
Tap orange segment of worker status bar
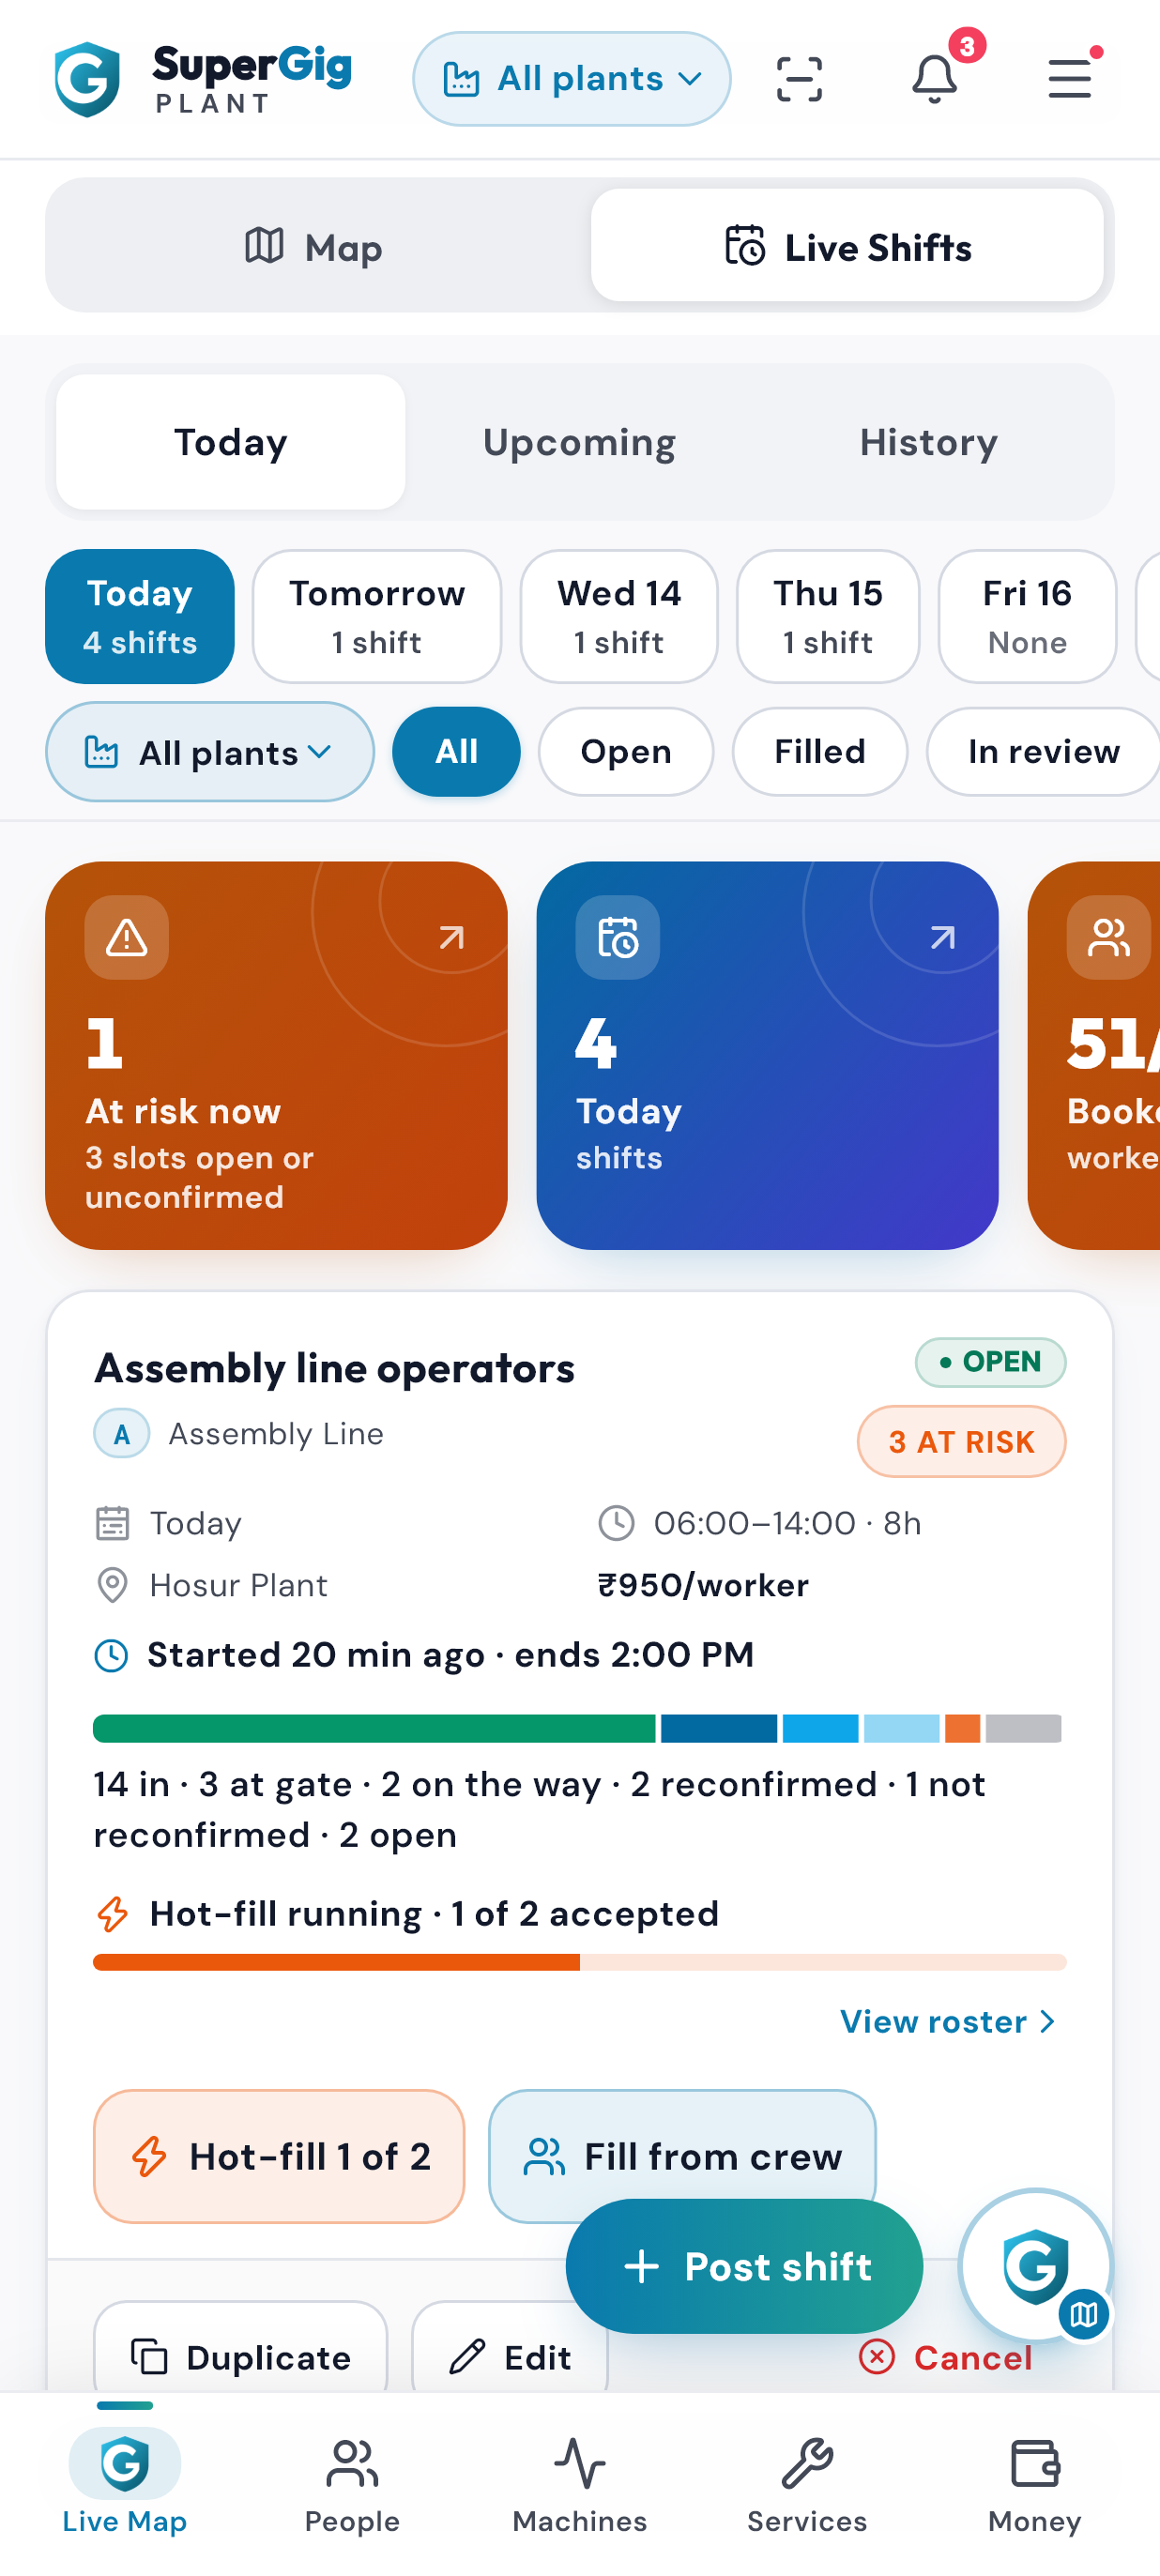tap(962, 1728)
